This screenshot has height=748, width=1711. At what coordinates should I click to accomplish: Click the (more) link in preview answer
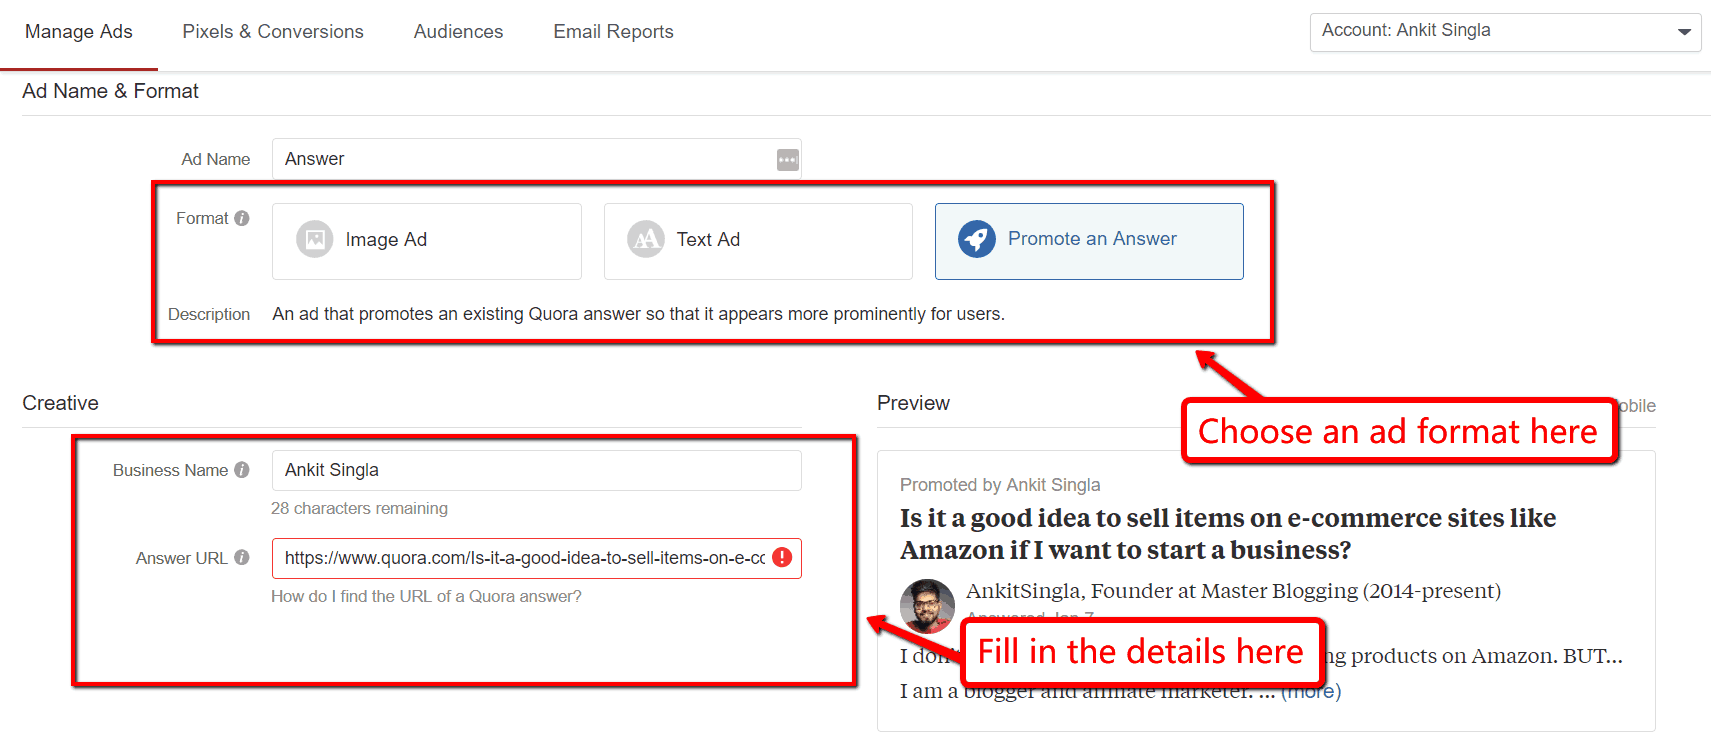(x=1311, y=691)
